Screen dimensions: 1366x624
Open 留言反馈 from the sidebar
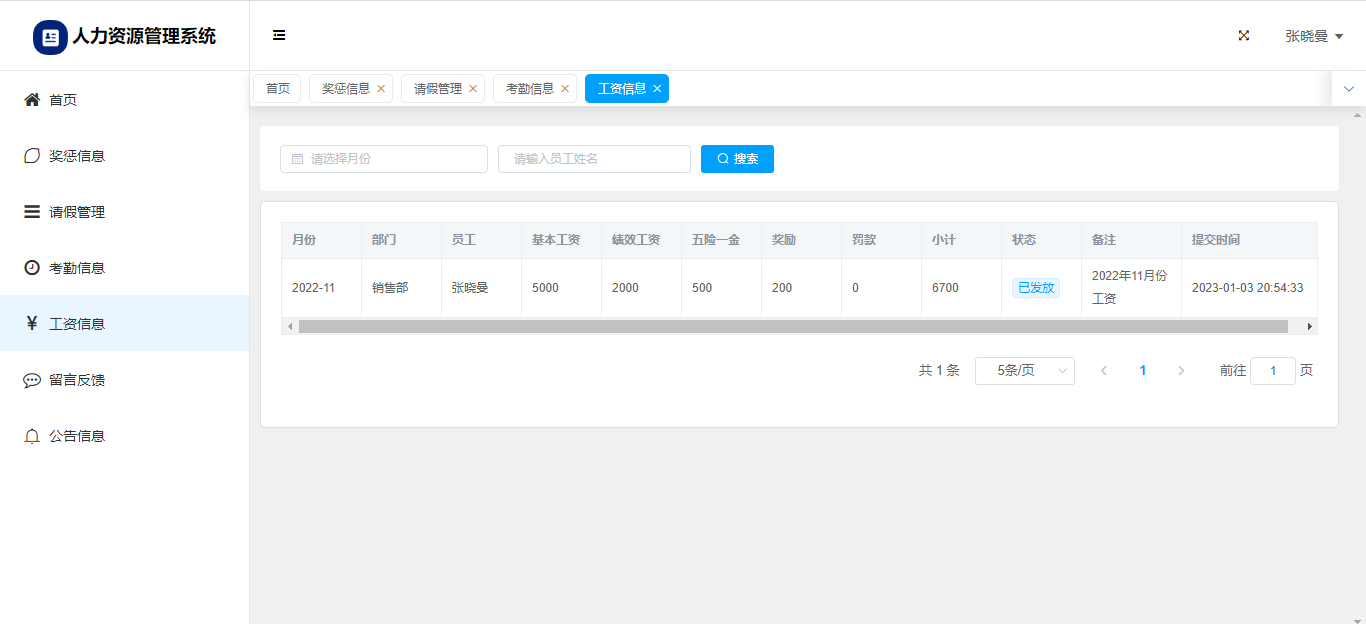click(x=77, y=380)
